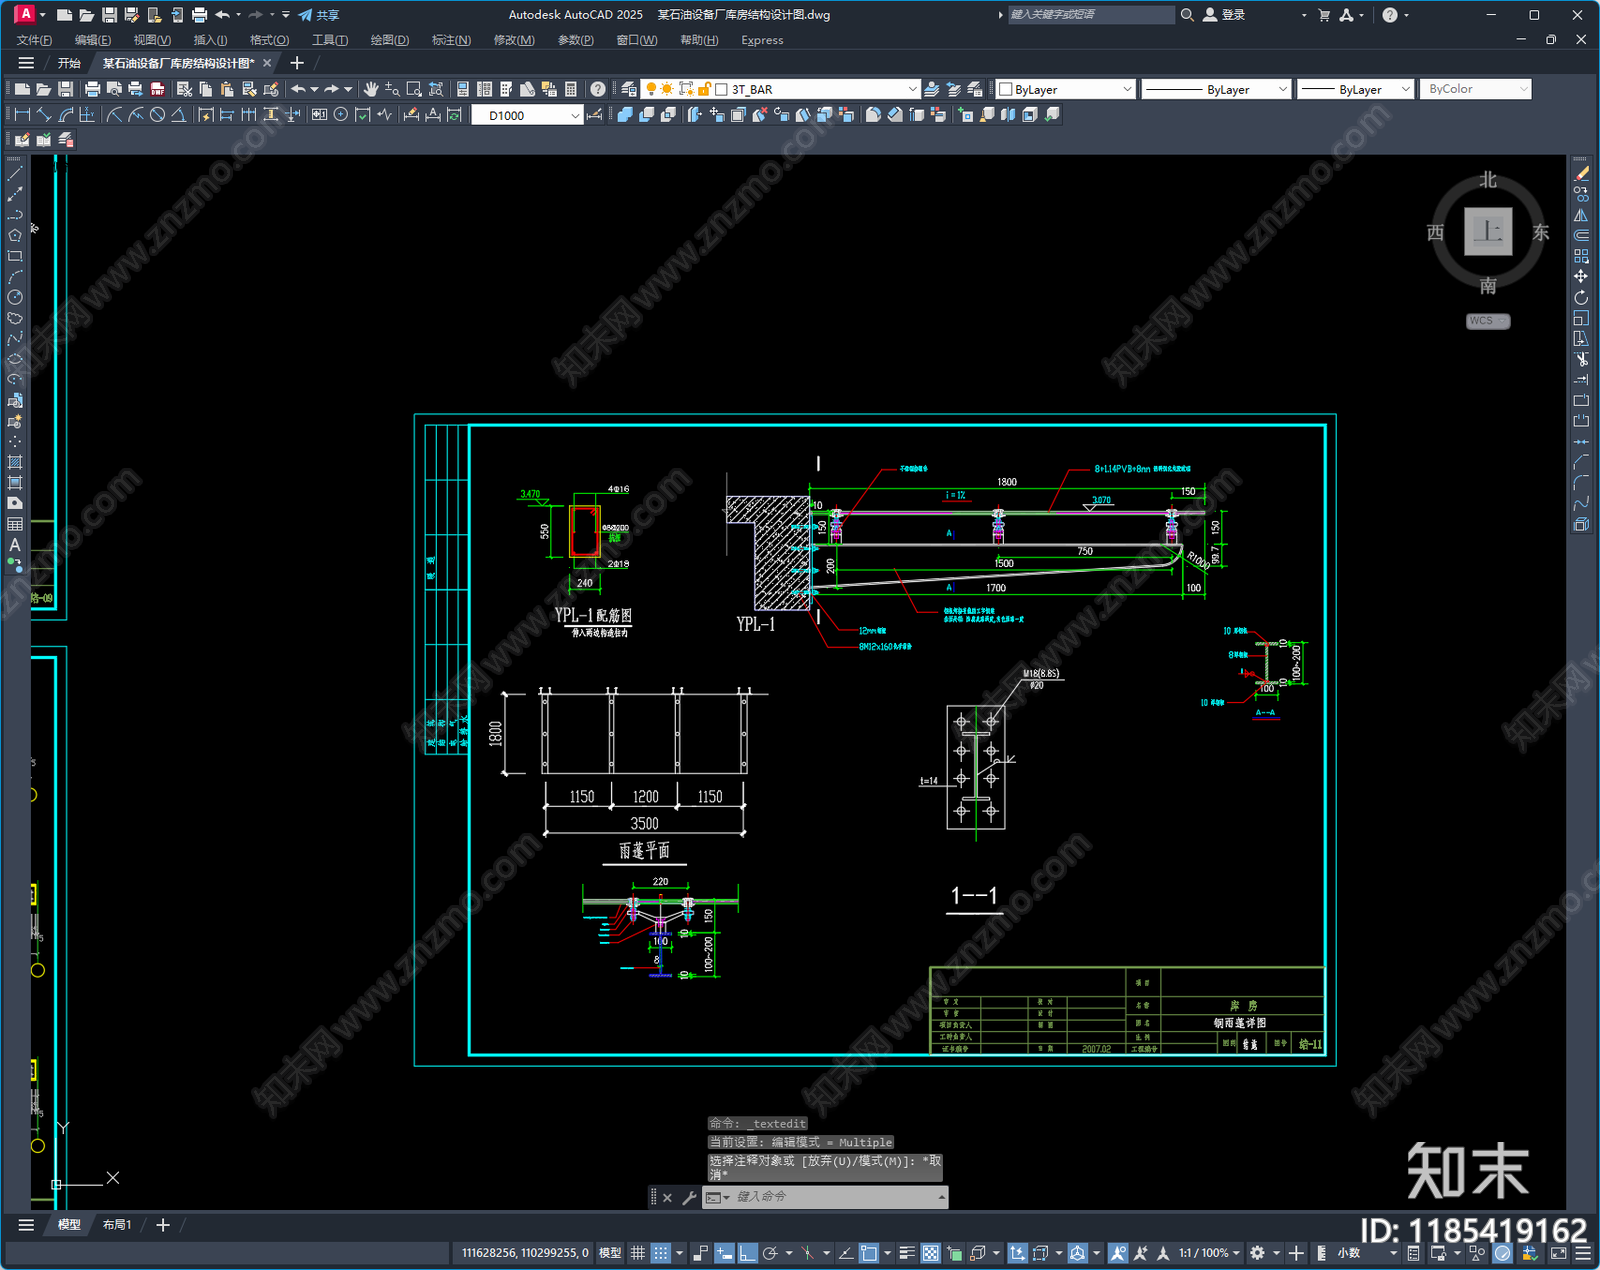This screenshot has width=1600, height=1270.
Task: Open the Help question-mark icon in toolbar
Action: (597, 89)
